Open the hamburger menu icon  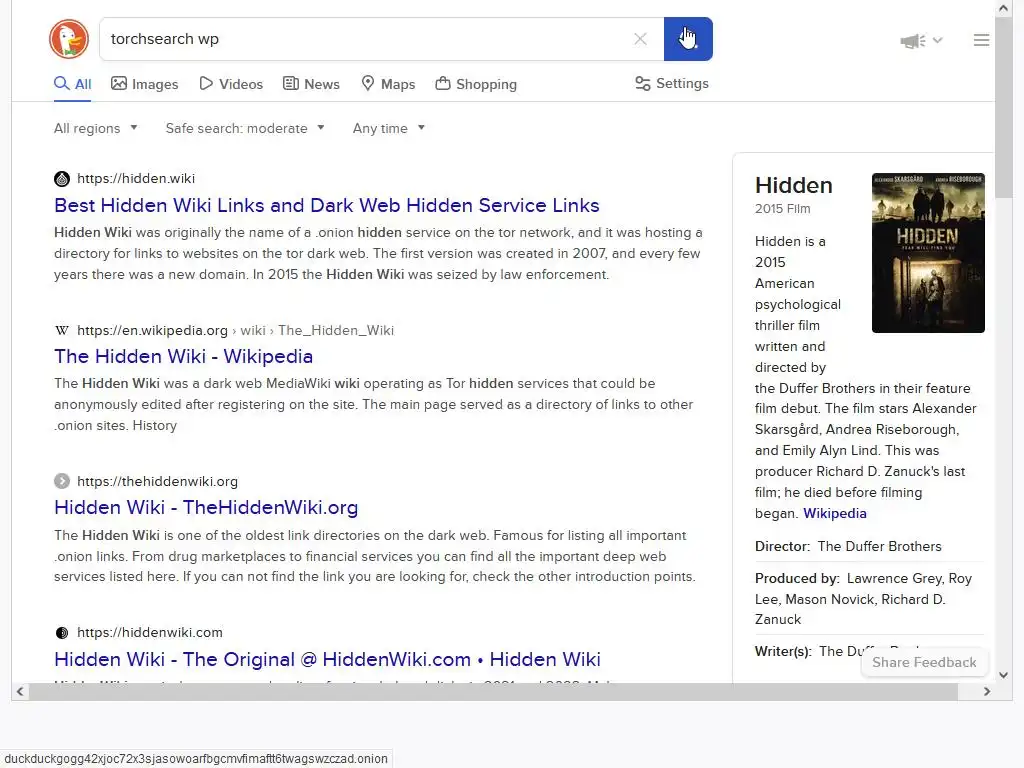tap(981, 40)
